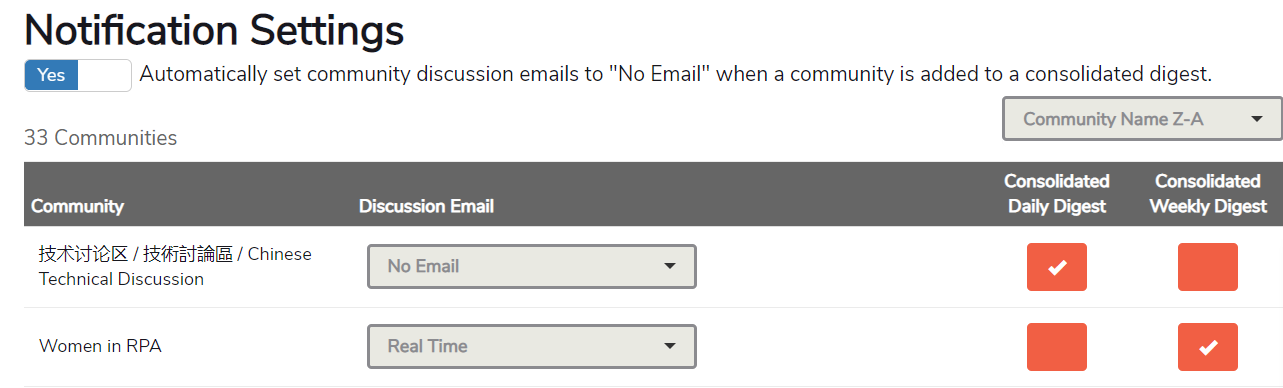
Task: Click the white off side of the toggle
Action: [105, 75]
